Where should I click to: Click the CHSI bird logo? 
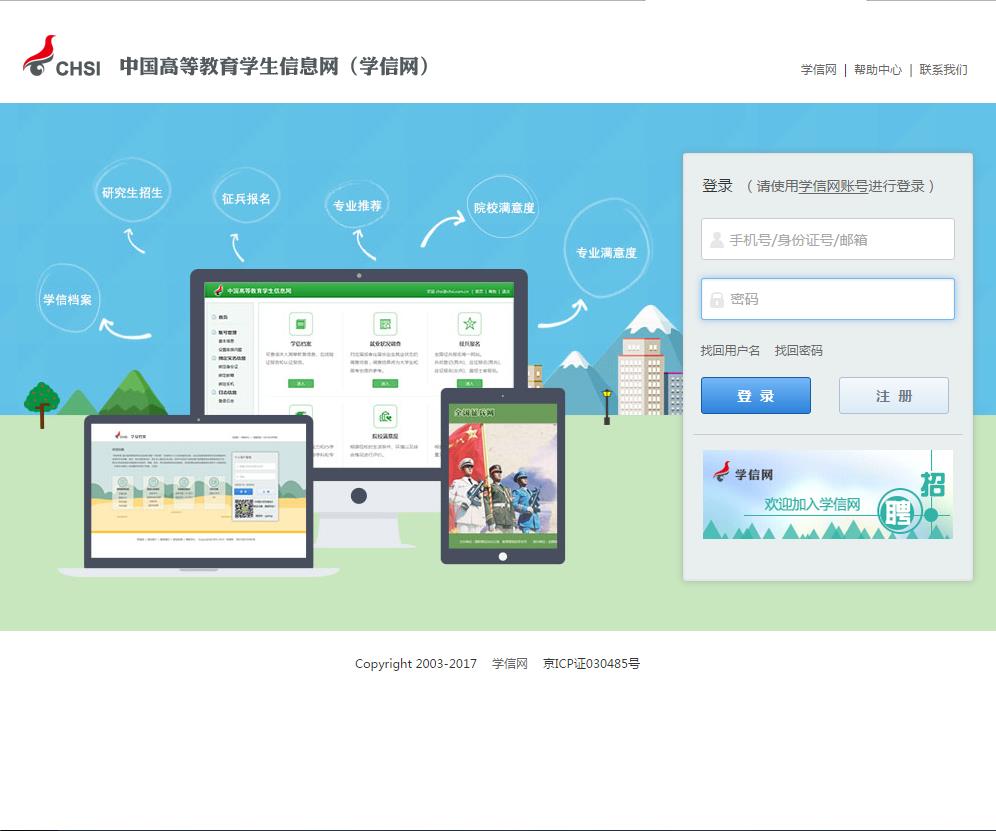coord(62,56)
